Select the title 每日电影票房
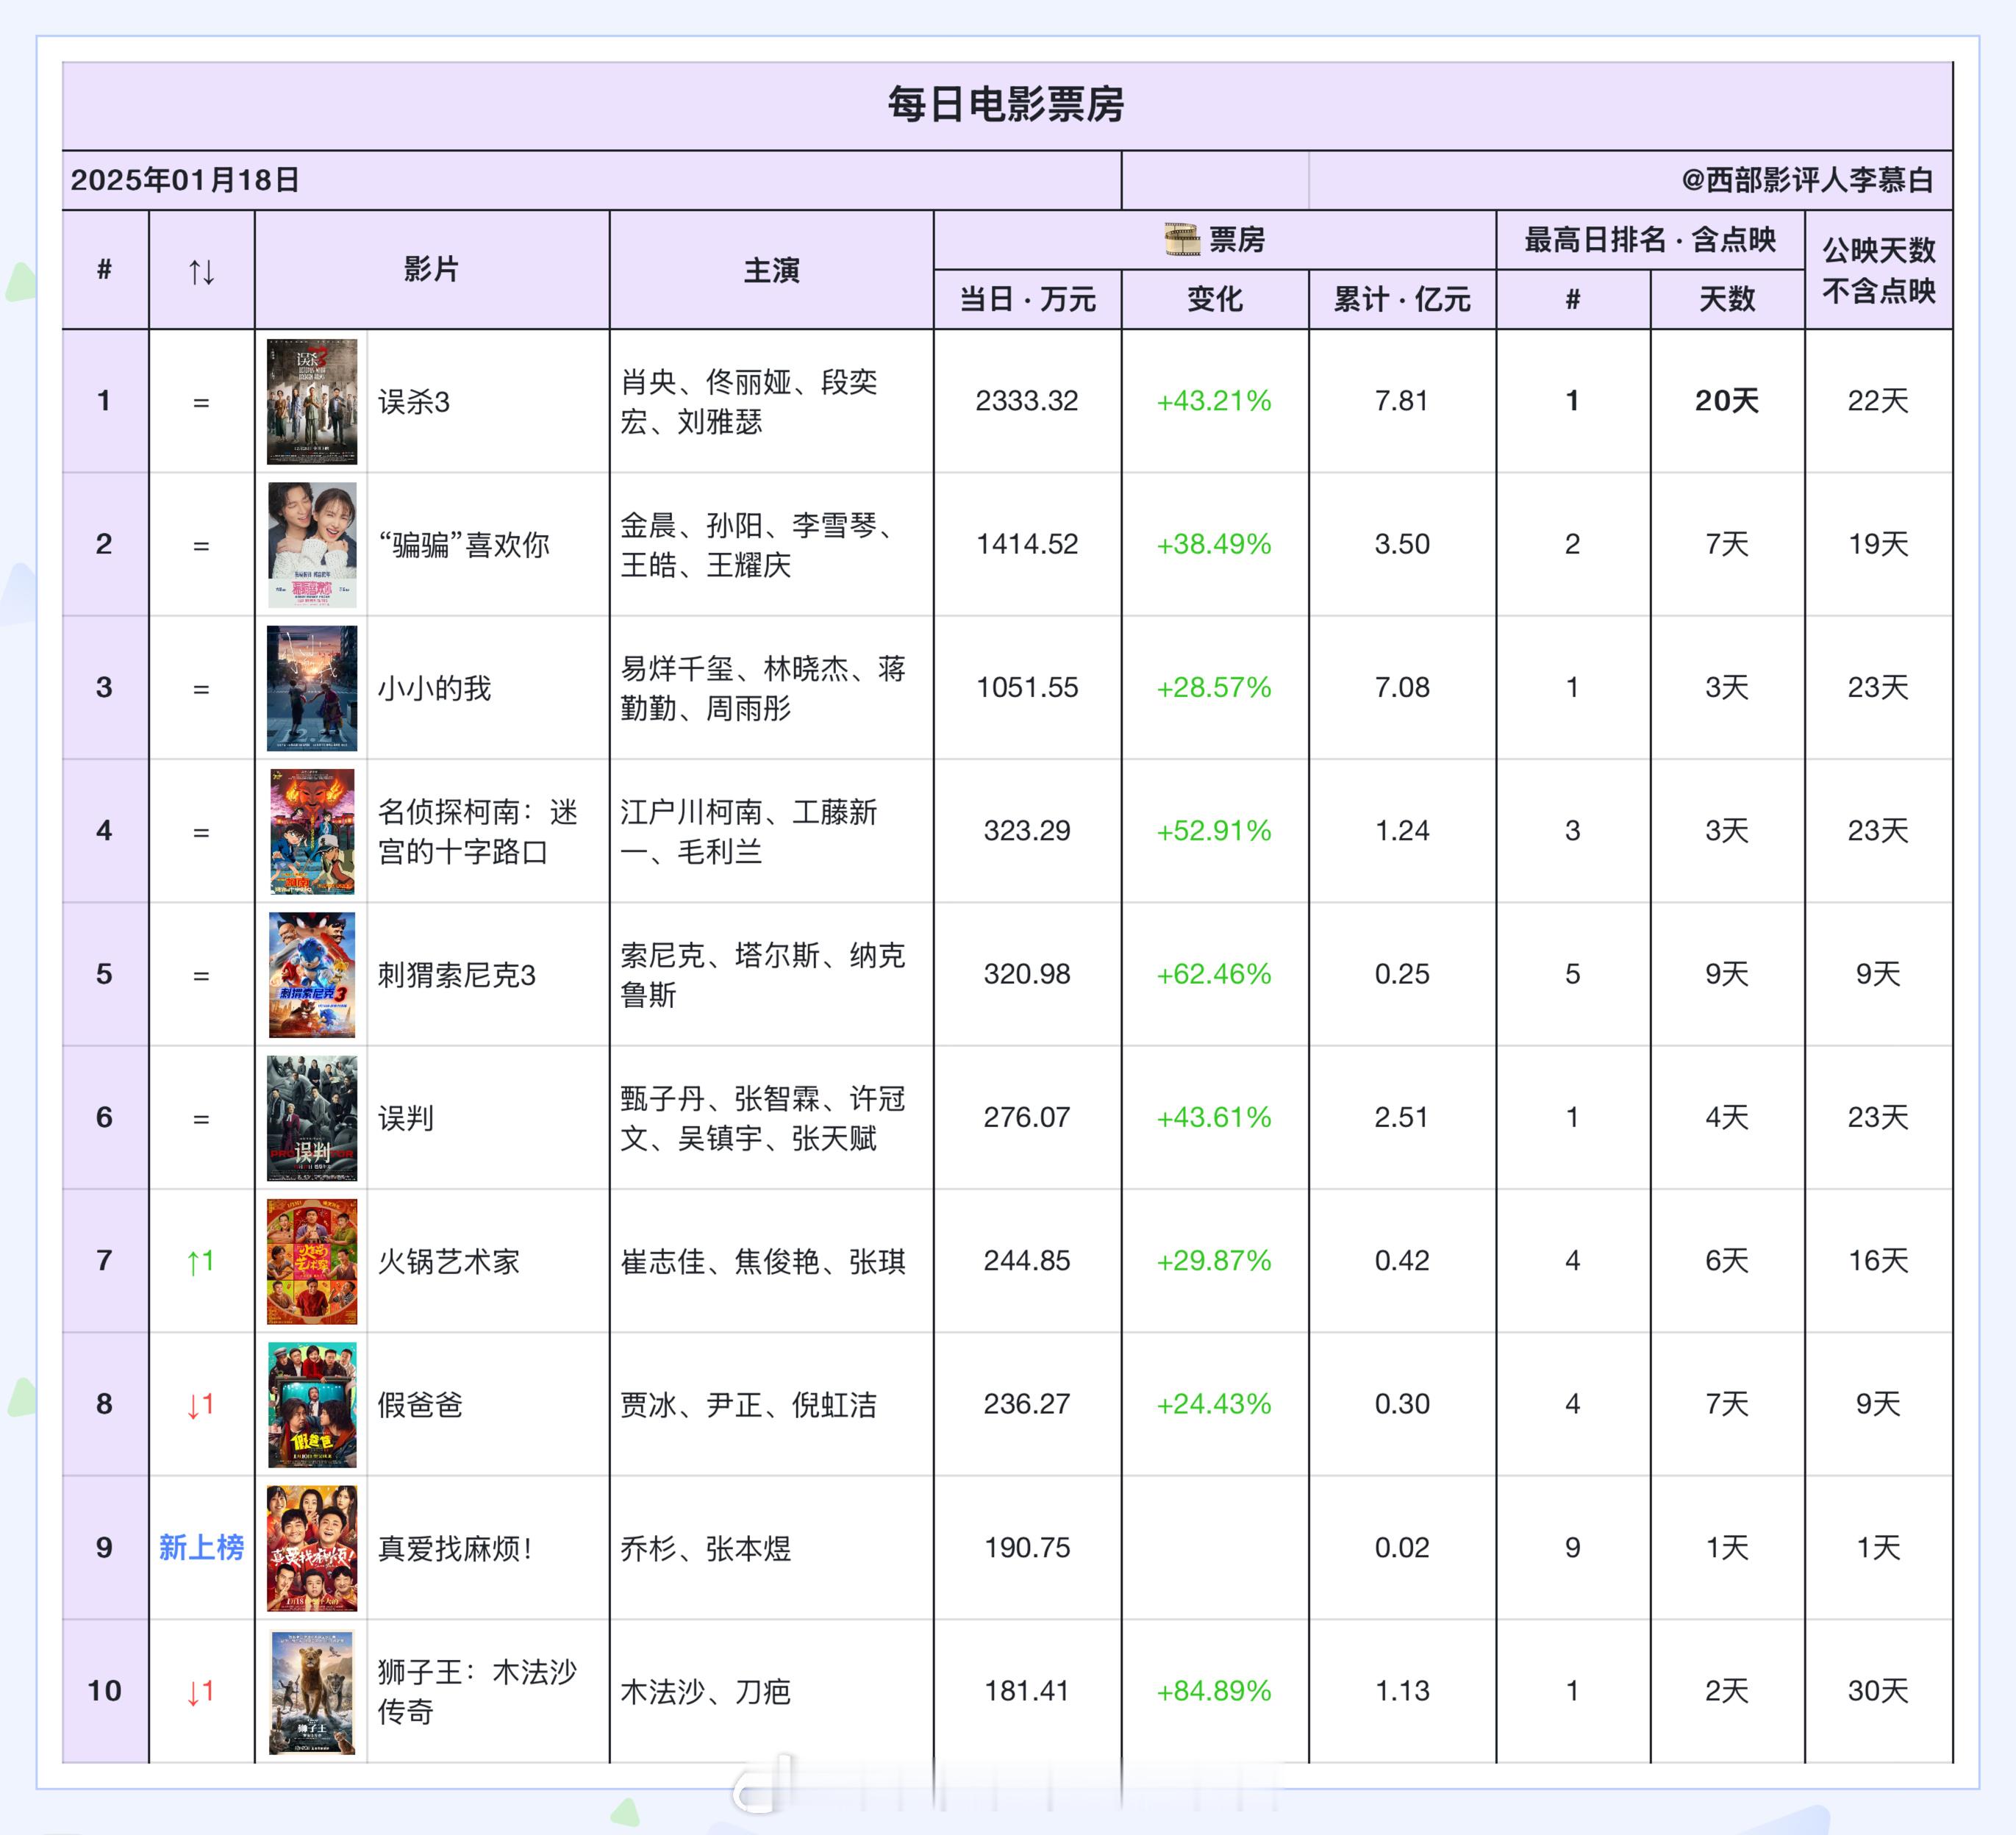Screen dimensions: 2016x1835 click(1007, 104)
